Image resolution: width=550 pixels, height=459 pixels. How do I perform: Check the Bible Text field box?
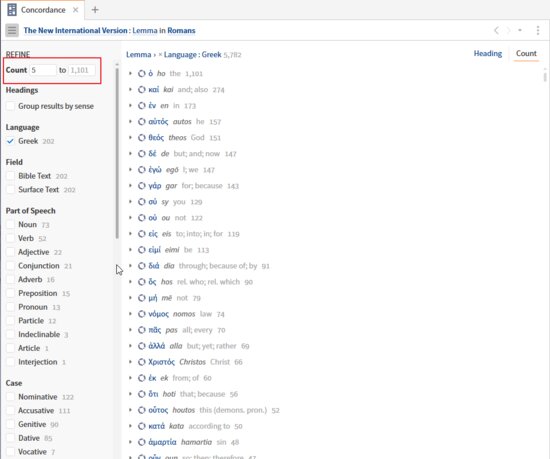click(x=11, y=176)
